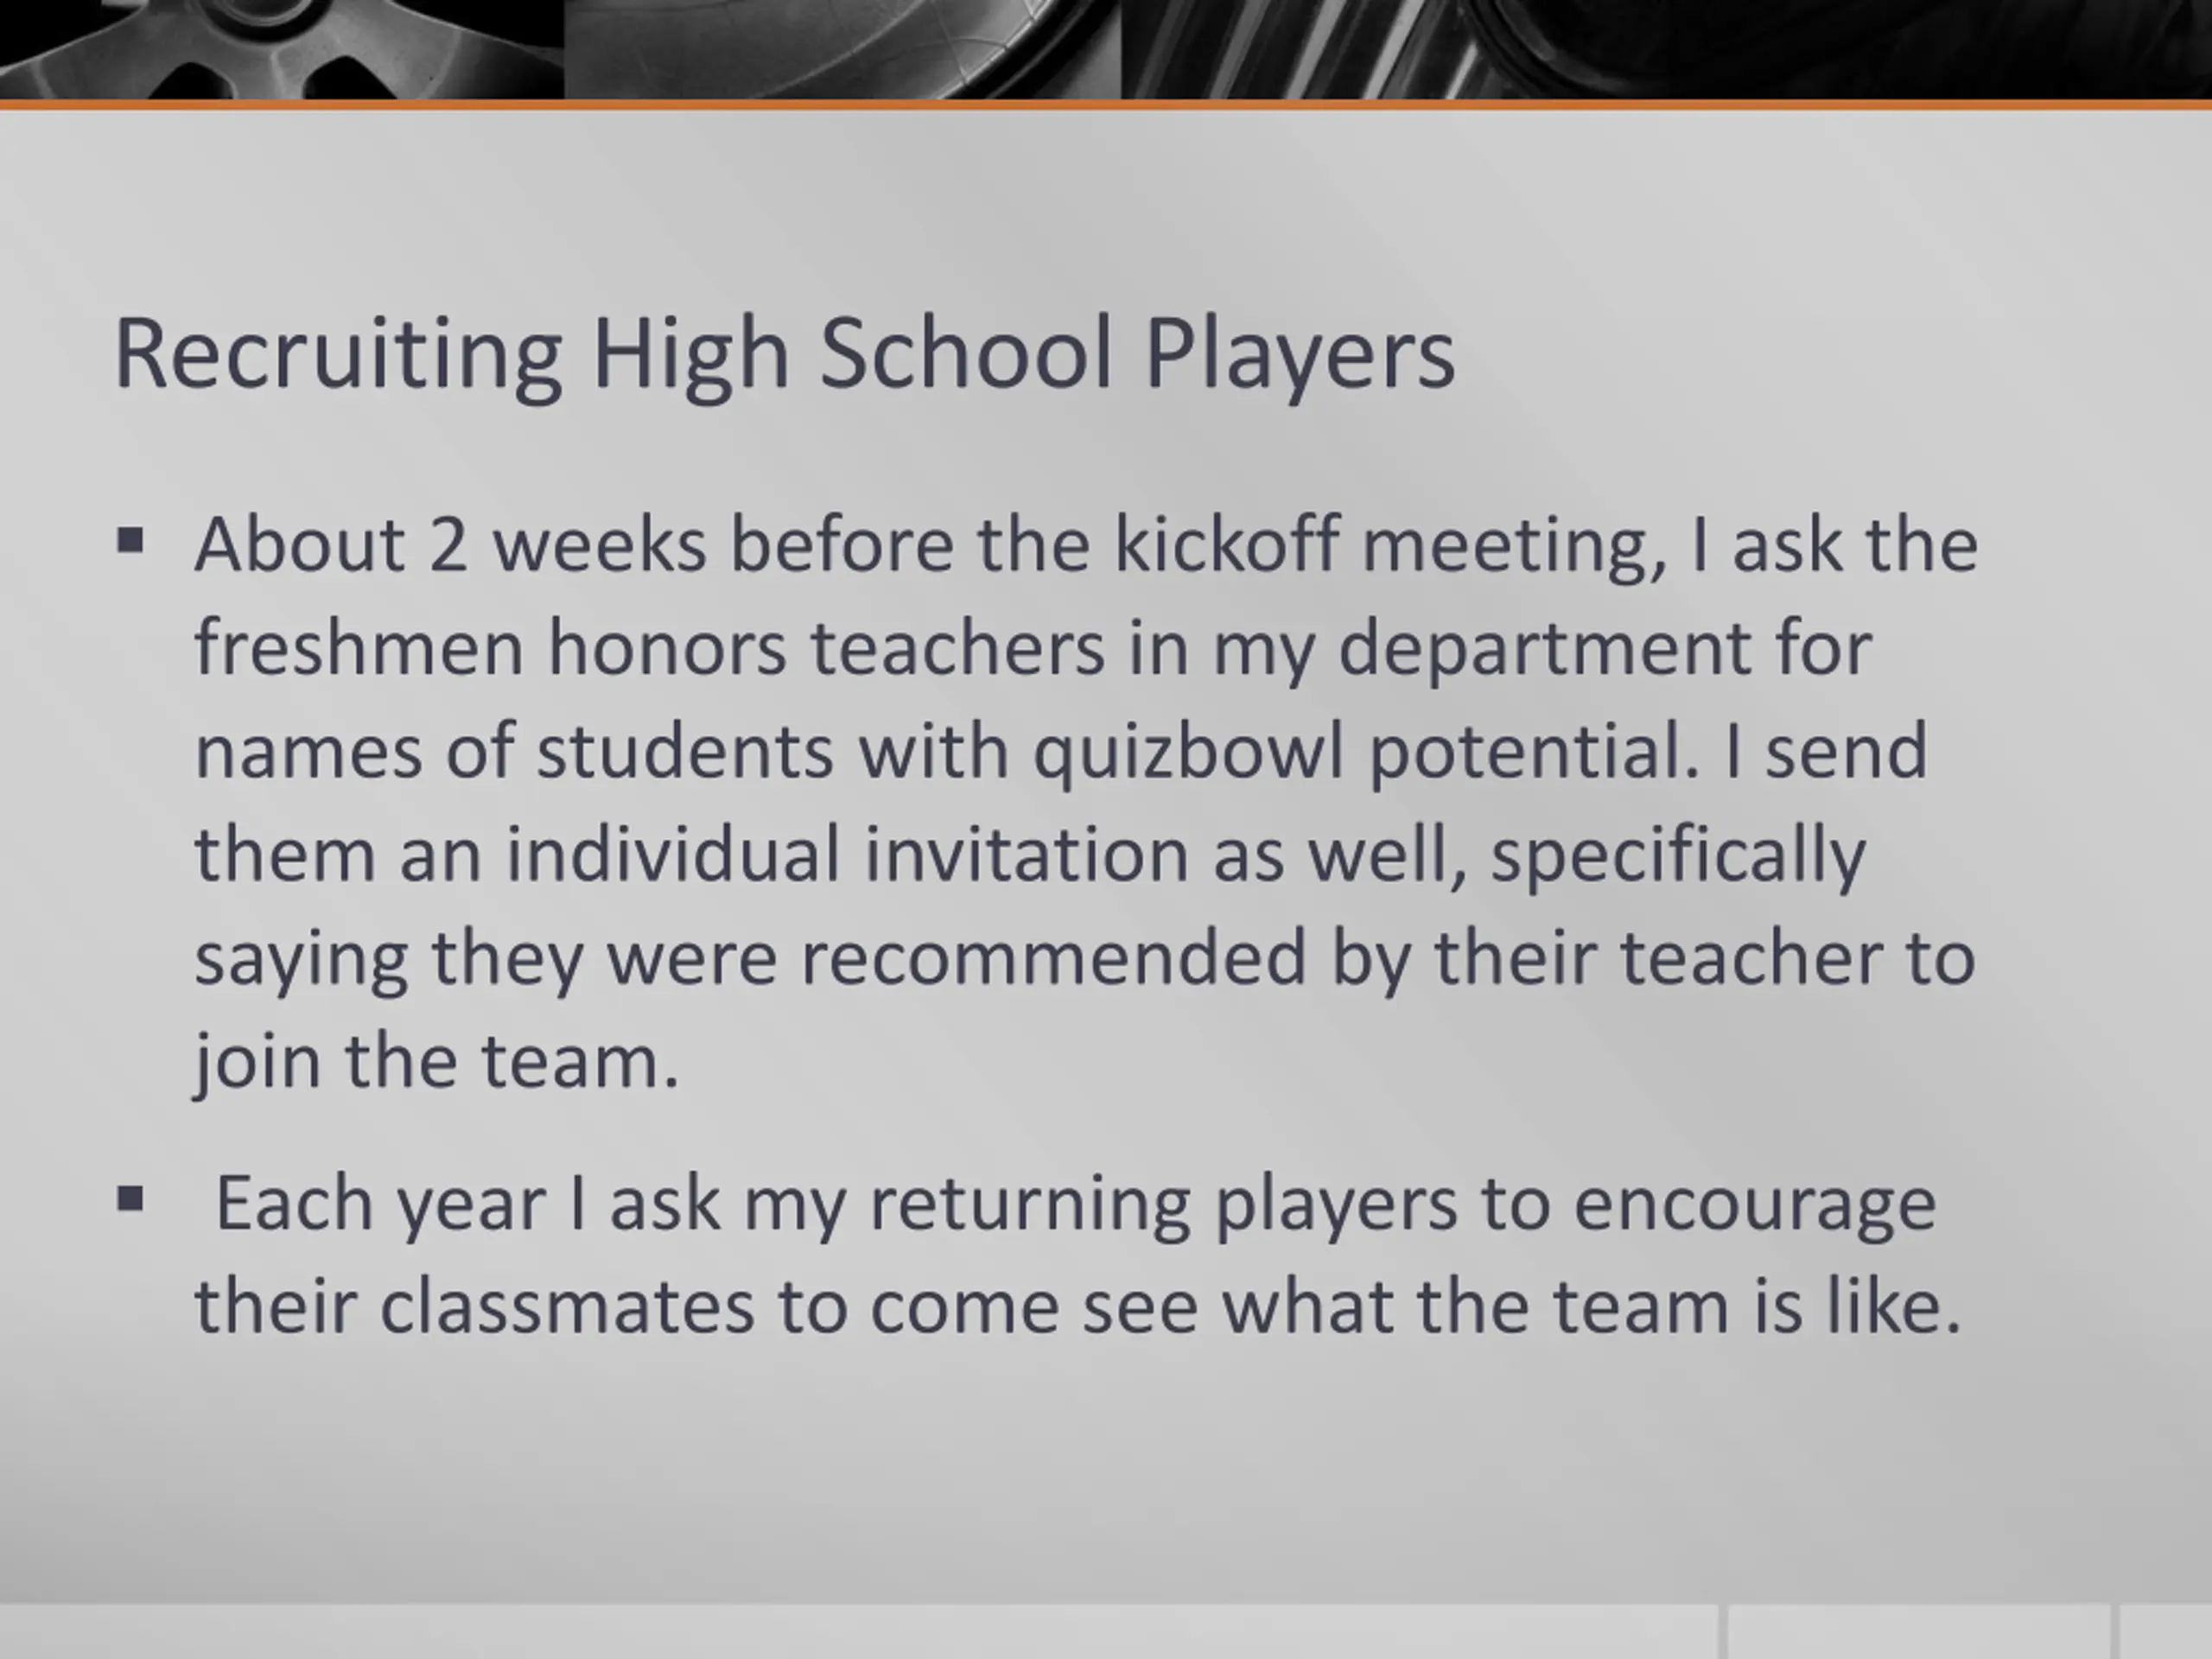Click the word 'recommended' in the text
Screen dimensions: 2212x1659
[x=1054, y=958]
